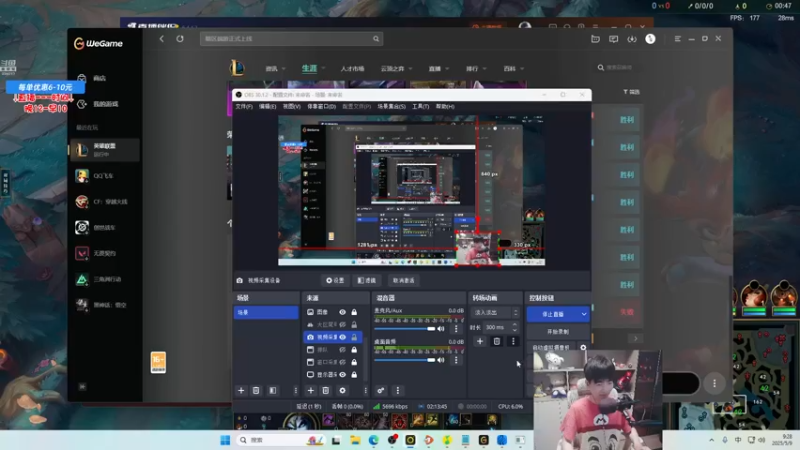Viewport: 800px width, 450px height.
Task: Add a new source in OBS
Action: [x=310, y=390]
